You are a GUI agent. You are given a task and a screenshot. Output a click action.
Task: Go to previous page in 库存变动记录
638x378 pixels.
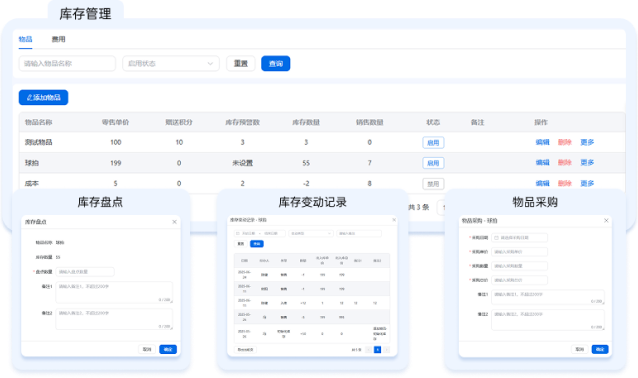[369, 350]
